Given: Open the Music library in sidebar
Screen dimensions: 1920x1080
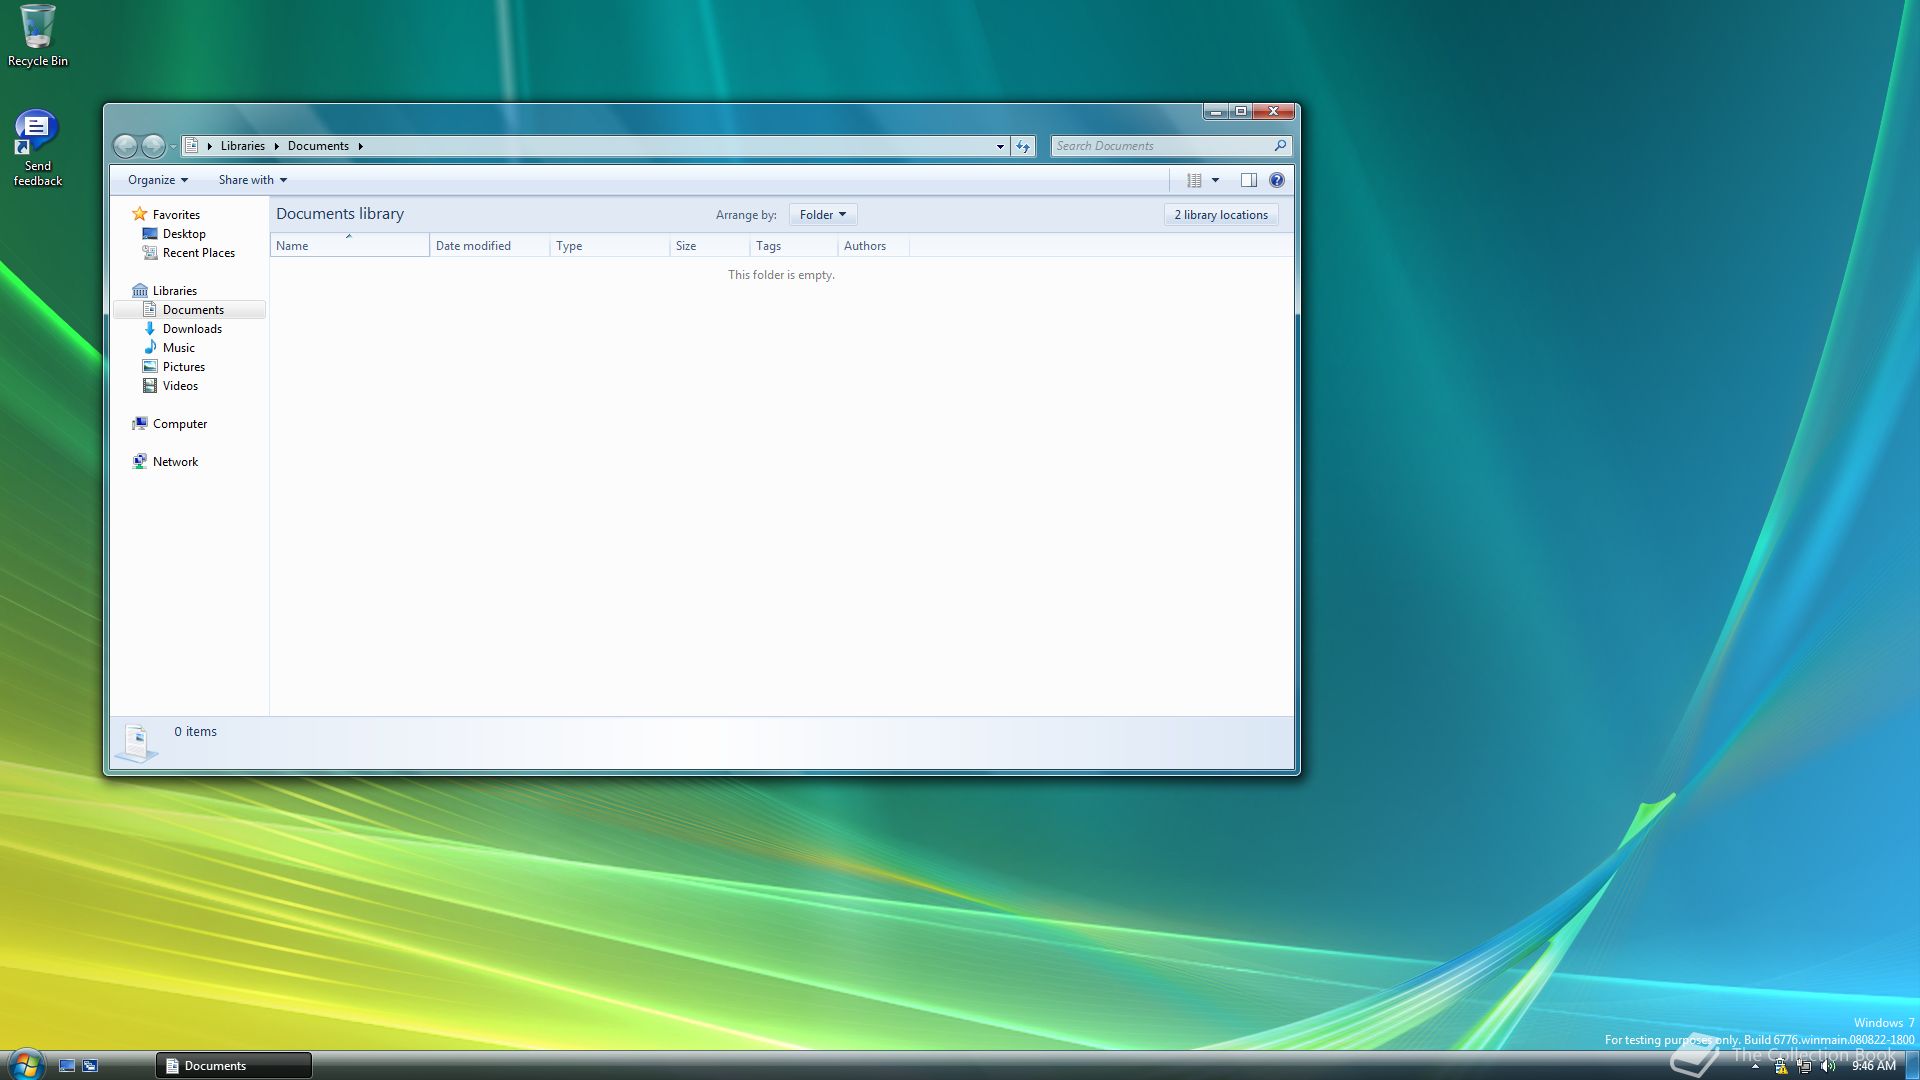Looking at the screenshot, I should tap(179, 348).
